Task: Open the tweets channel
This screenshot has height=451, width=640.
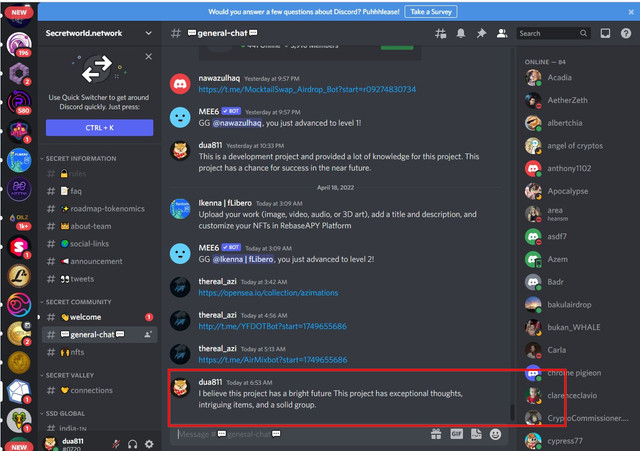Action: [x=99, y=279]
